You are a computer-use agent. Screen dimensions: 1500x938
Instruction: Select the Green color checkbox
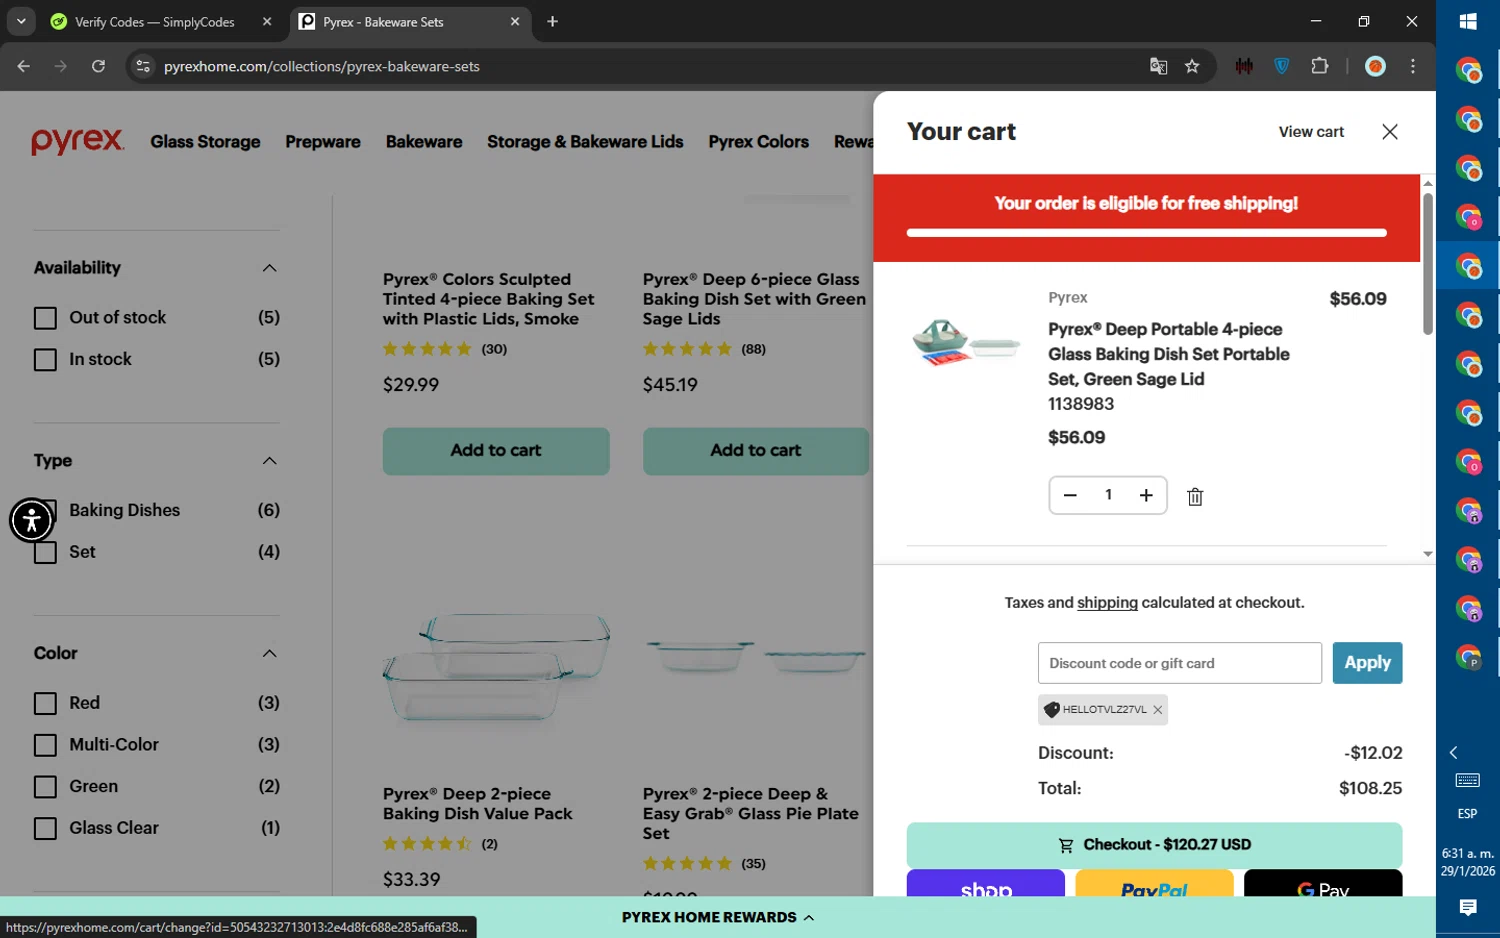45,787
